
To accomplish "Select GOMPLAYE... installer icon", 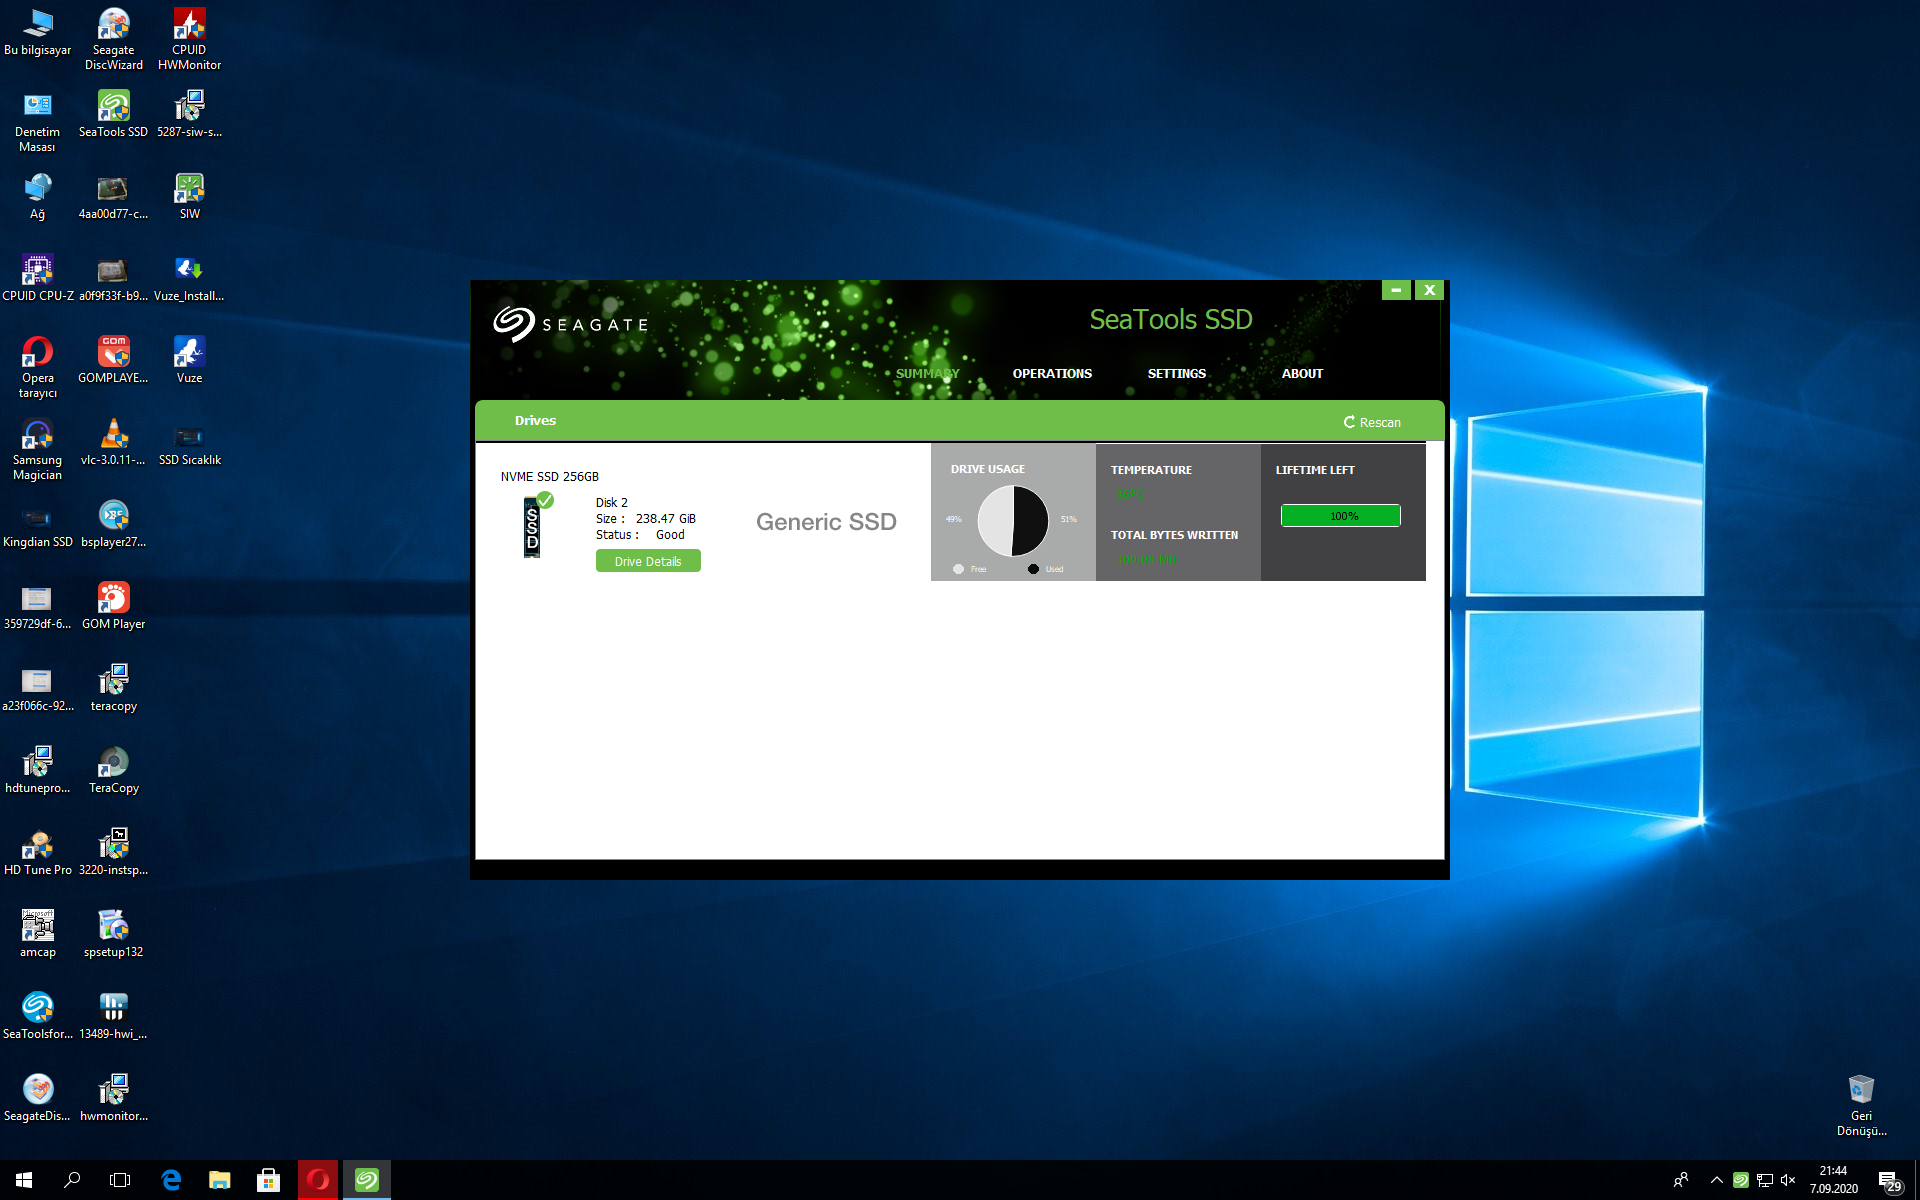I will 114,360.
